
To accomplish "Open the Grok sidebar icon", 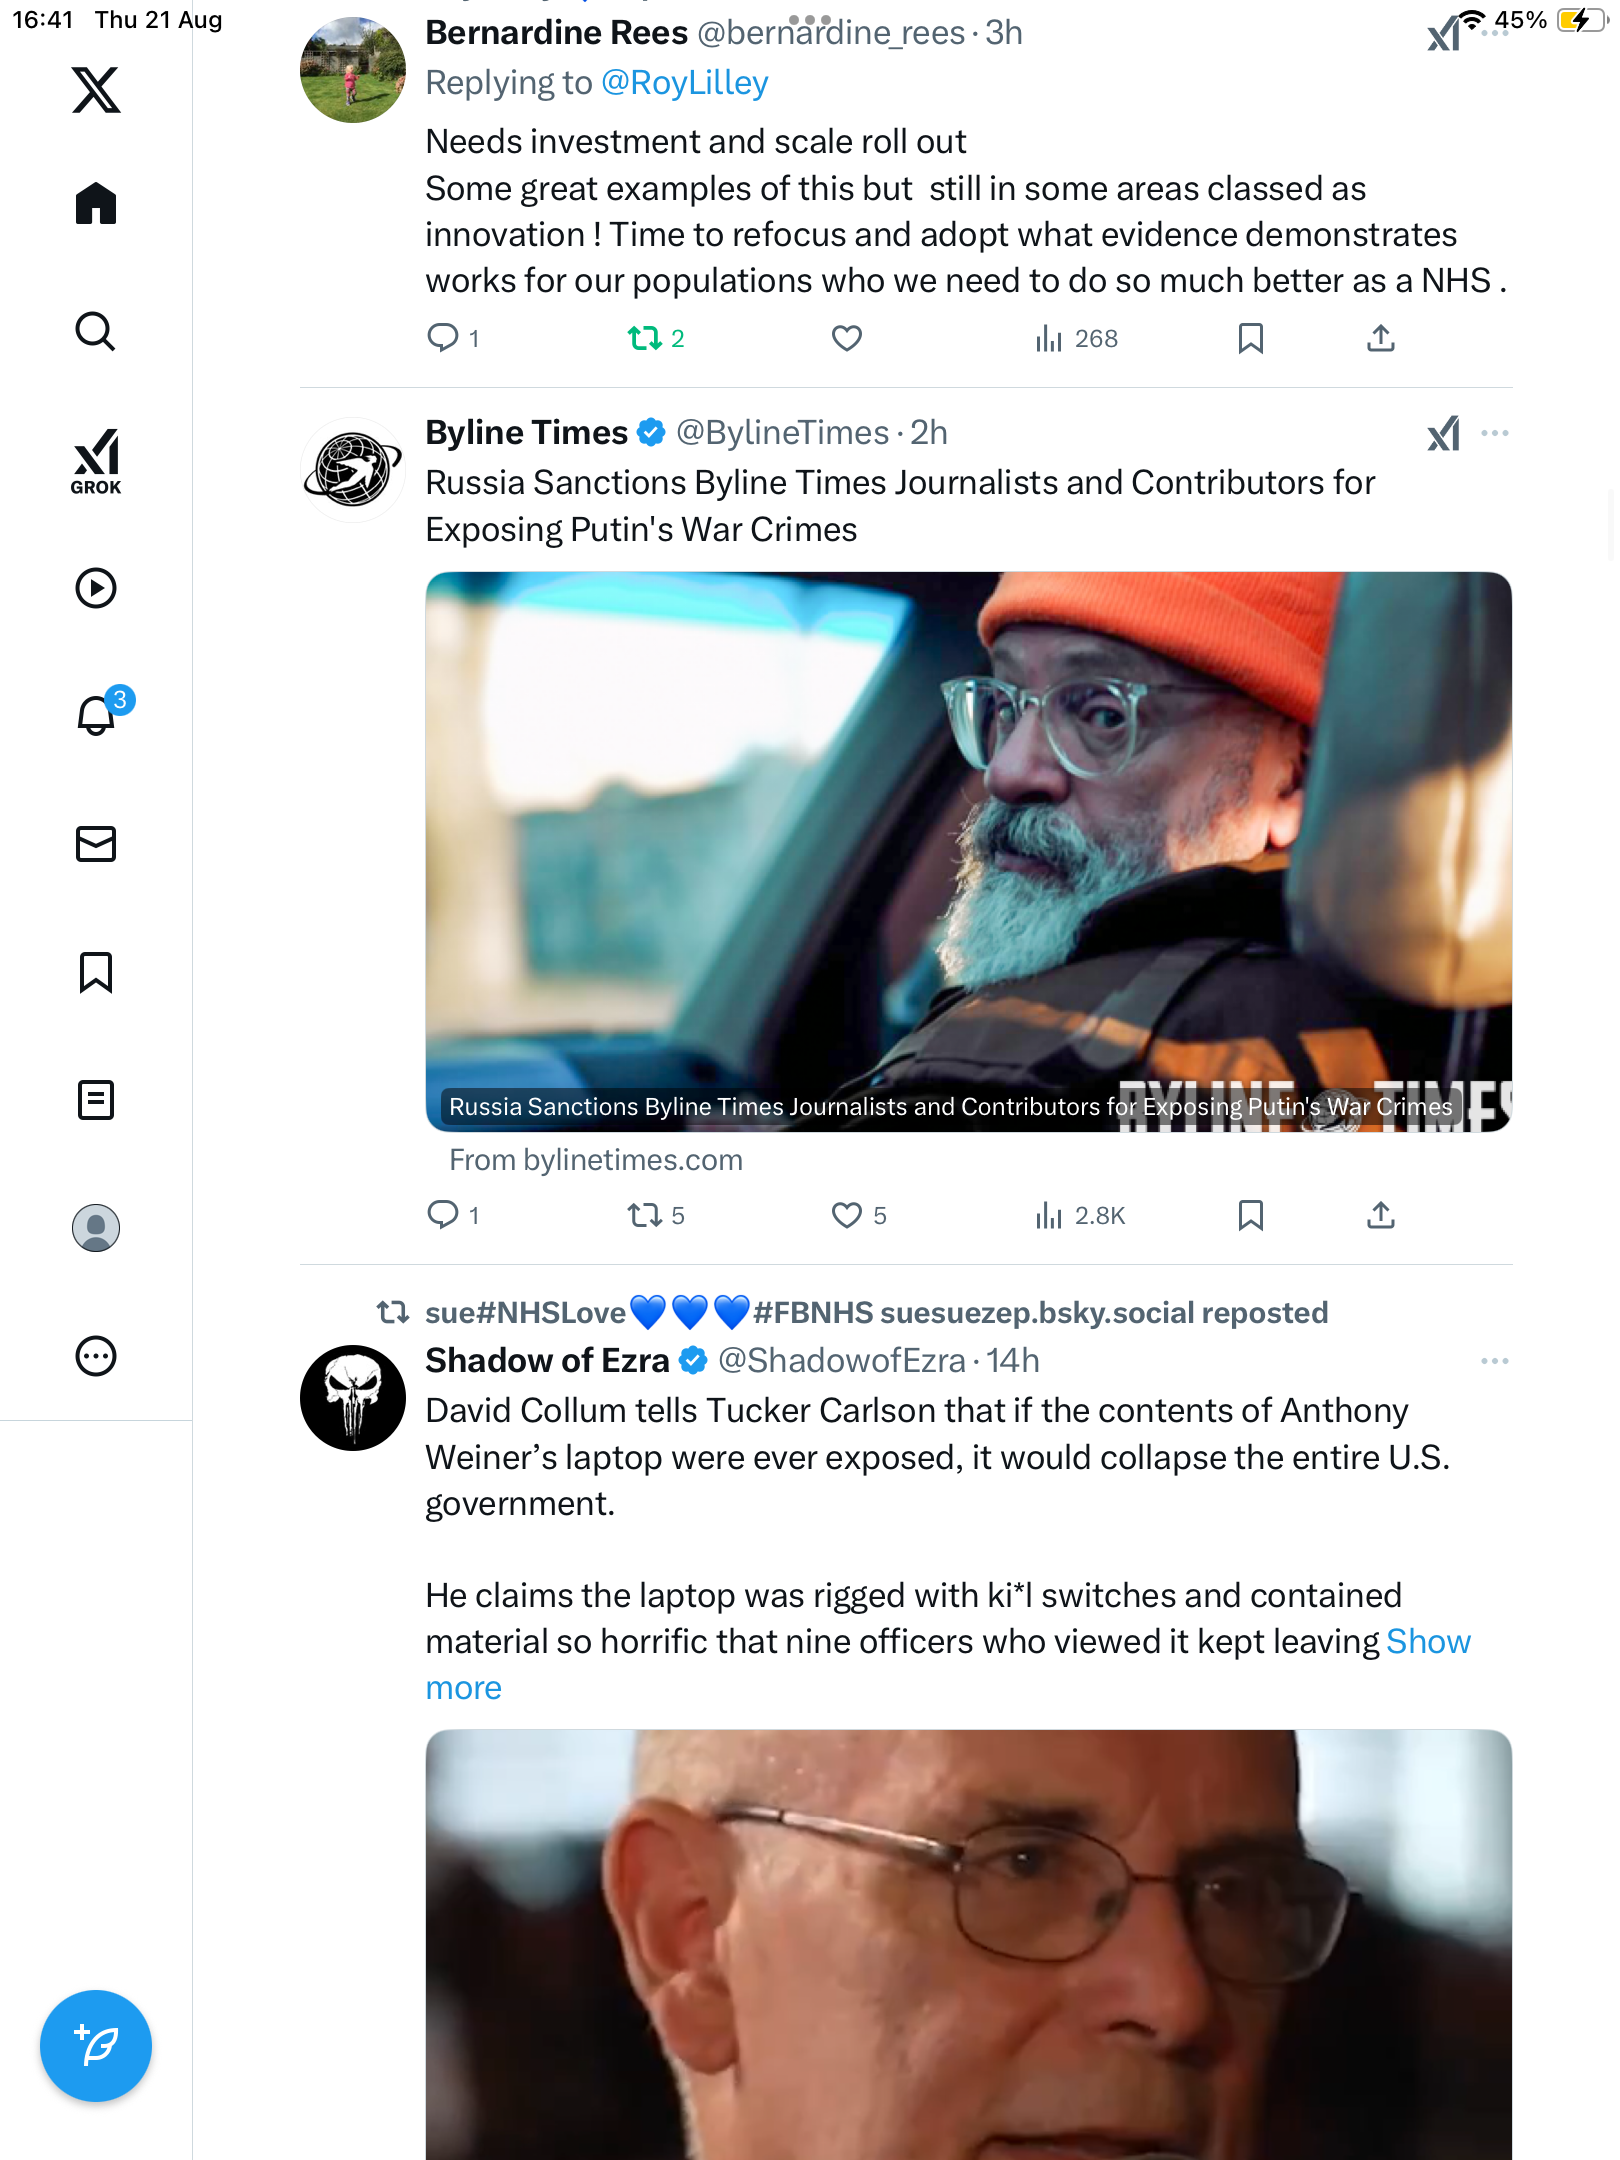I will [x=96, y=461].
